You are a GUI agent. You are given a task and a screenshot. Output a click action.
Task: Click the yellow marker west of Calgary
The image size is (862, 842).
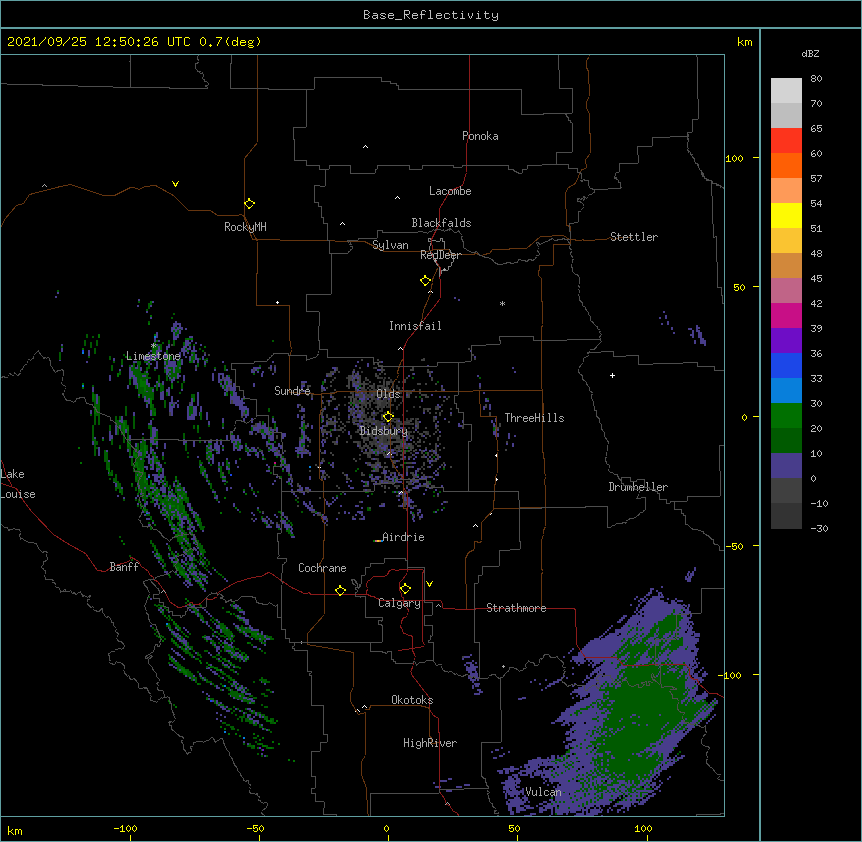[x=340, y=590]
